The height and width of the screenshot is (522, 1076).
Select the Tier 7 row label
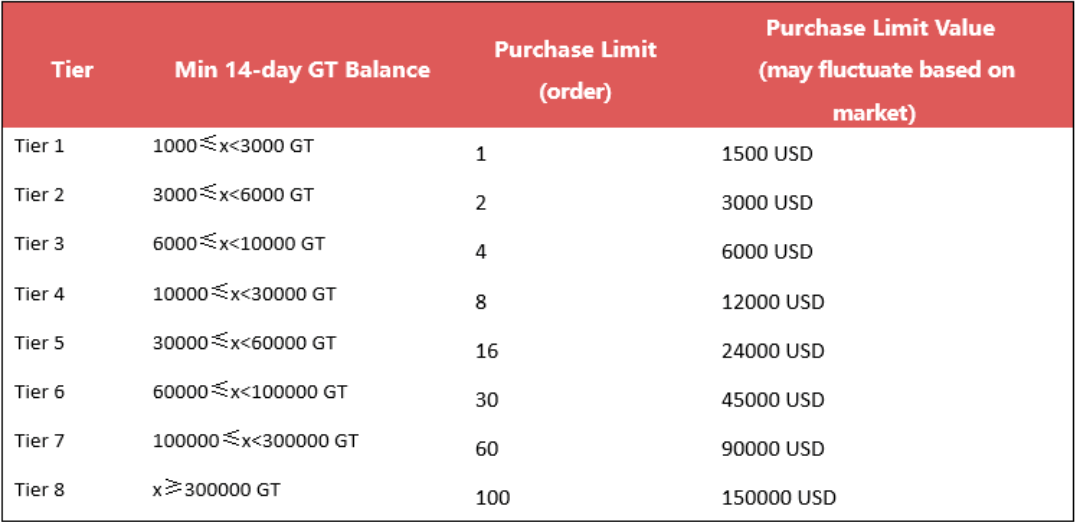point(39,441)
